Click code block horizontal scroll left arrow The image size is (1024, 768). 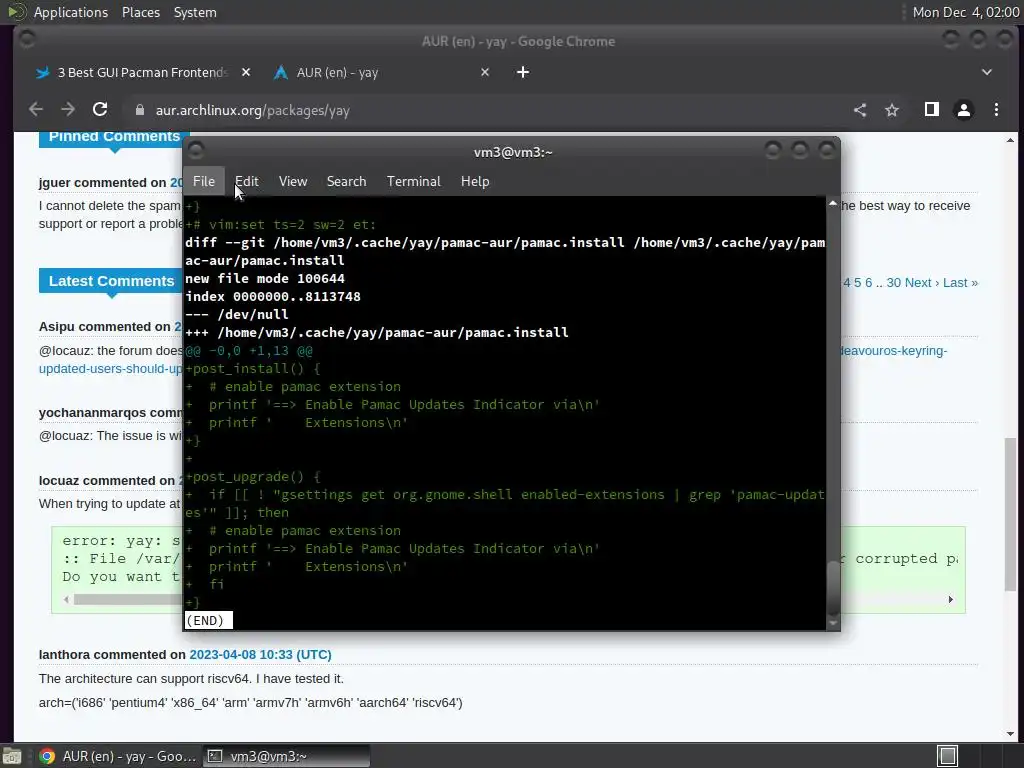point(66,600)
